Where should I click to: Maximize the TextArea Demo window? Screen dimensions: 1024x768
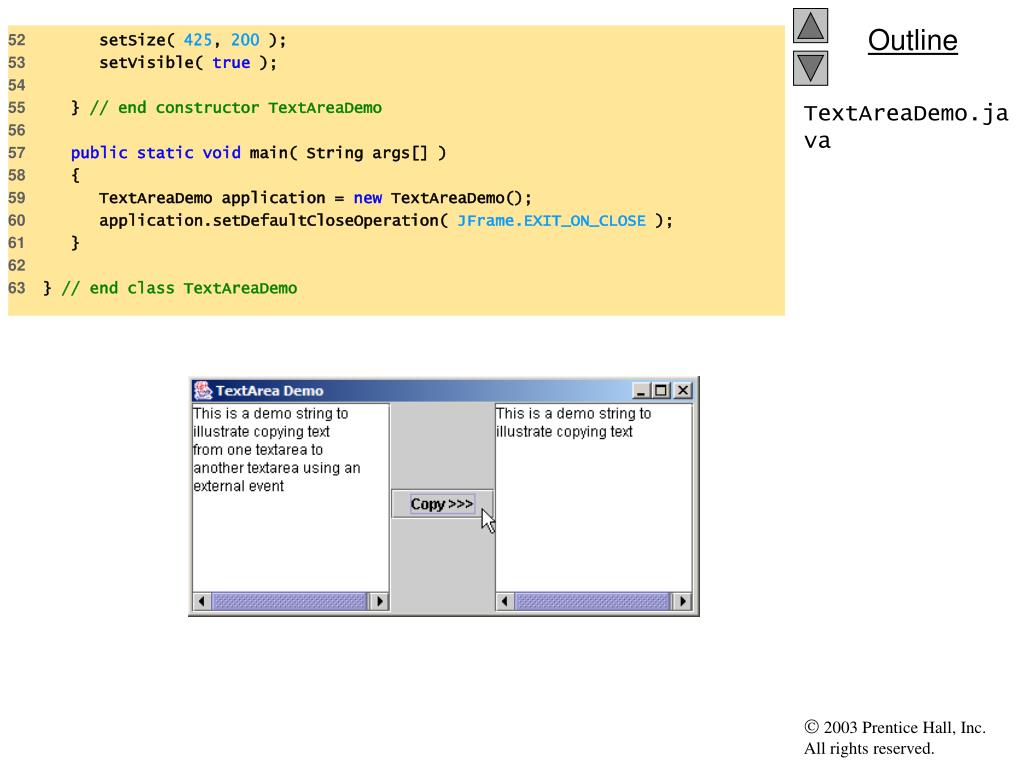pos(661,391)
